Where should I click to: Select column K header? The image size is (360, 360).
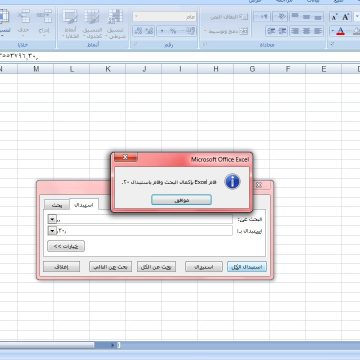point(108,69)
